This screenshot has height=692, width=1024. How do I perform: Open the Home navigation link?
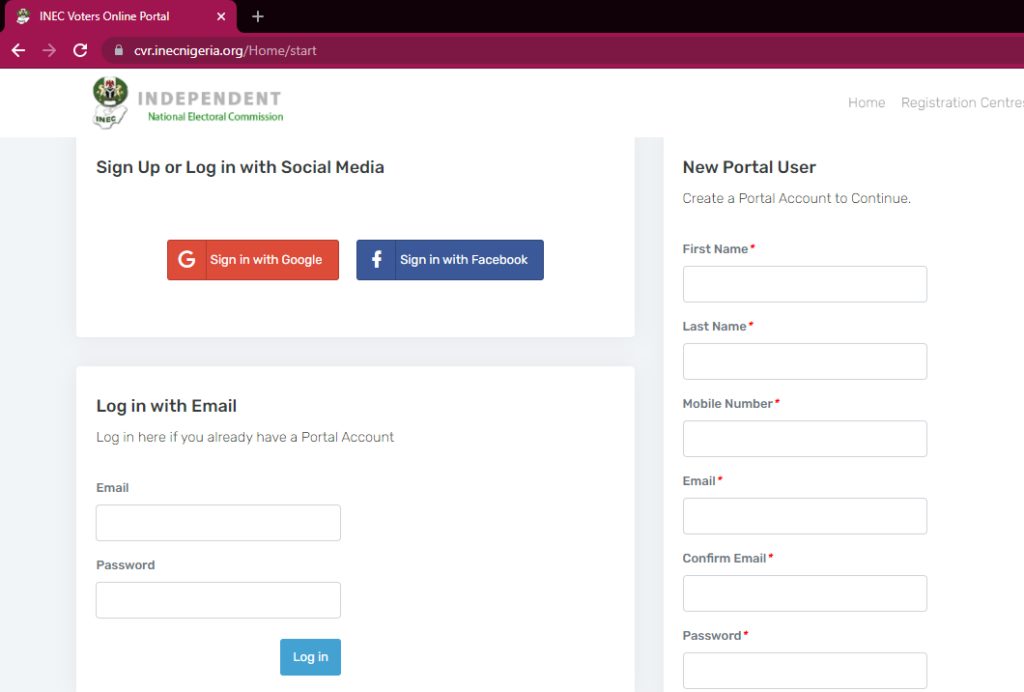(x=866, y=103)
